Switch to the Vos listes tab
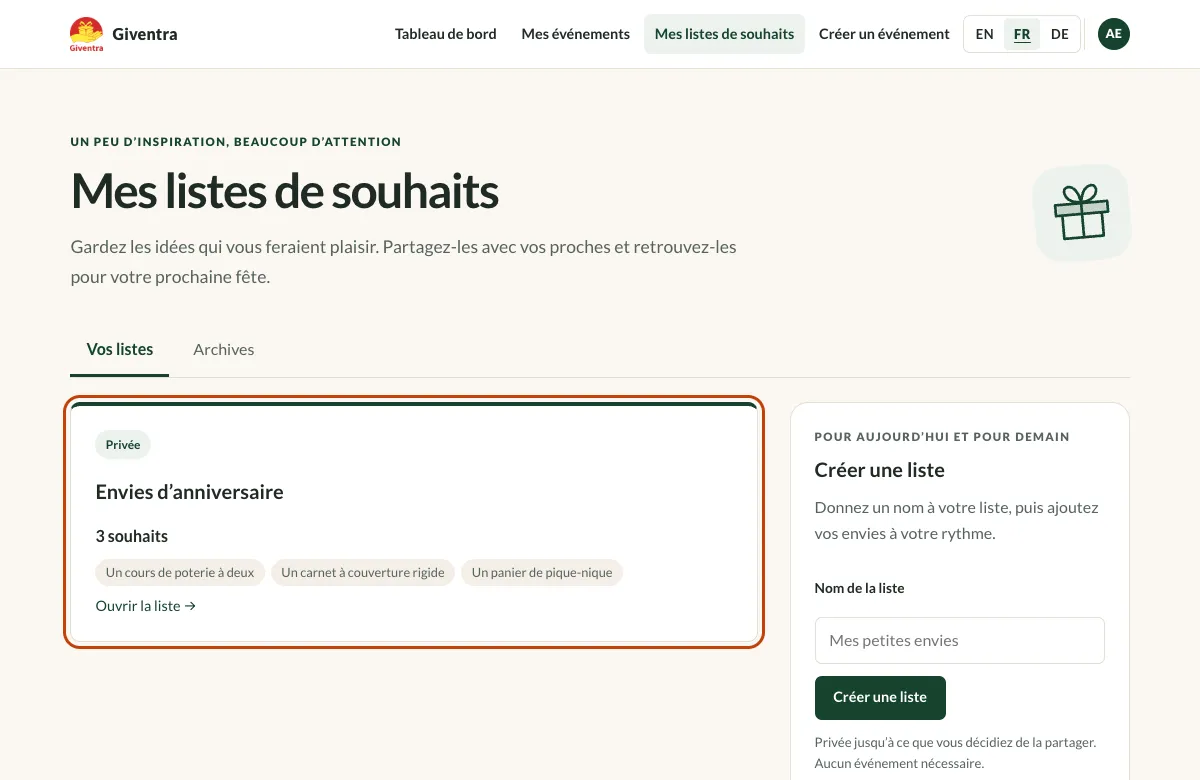1200x780 pixels. tap(120, 350)
